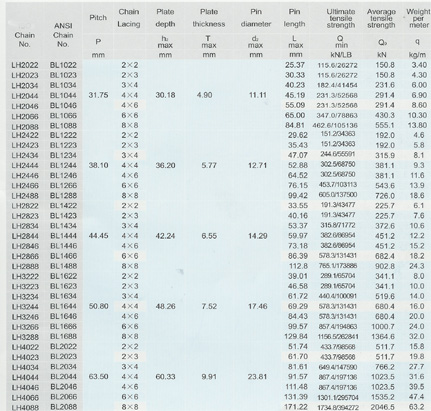Click the LH2022 chain number cell
Viewport: 431px width, 411px height.
tap(25, 65)
